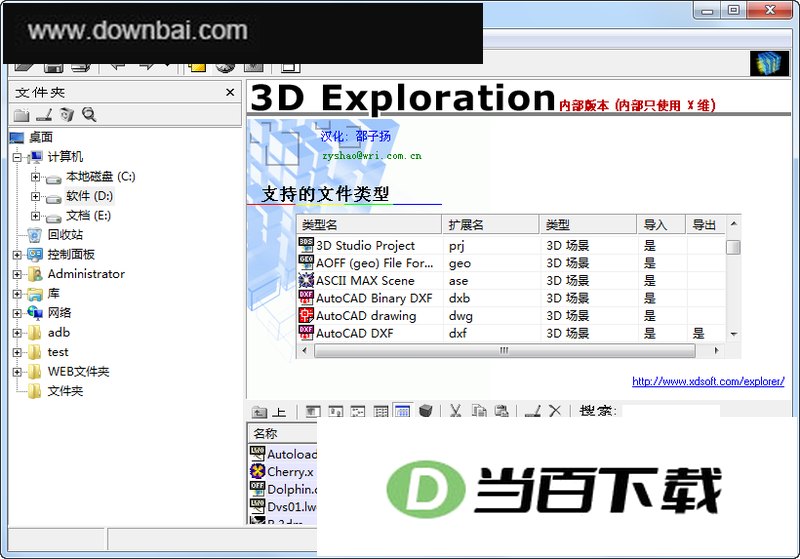Select 本地磁盘 (C:) drive
Image resolution: width=800 pixels, height=559 pixels.
click(101, 176)
